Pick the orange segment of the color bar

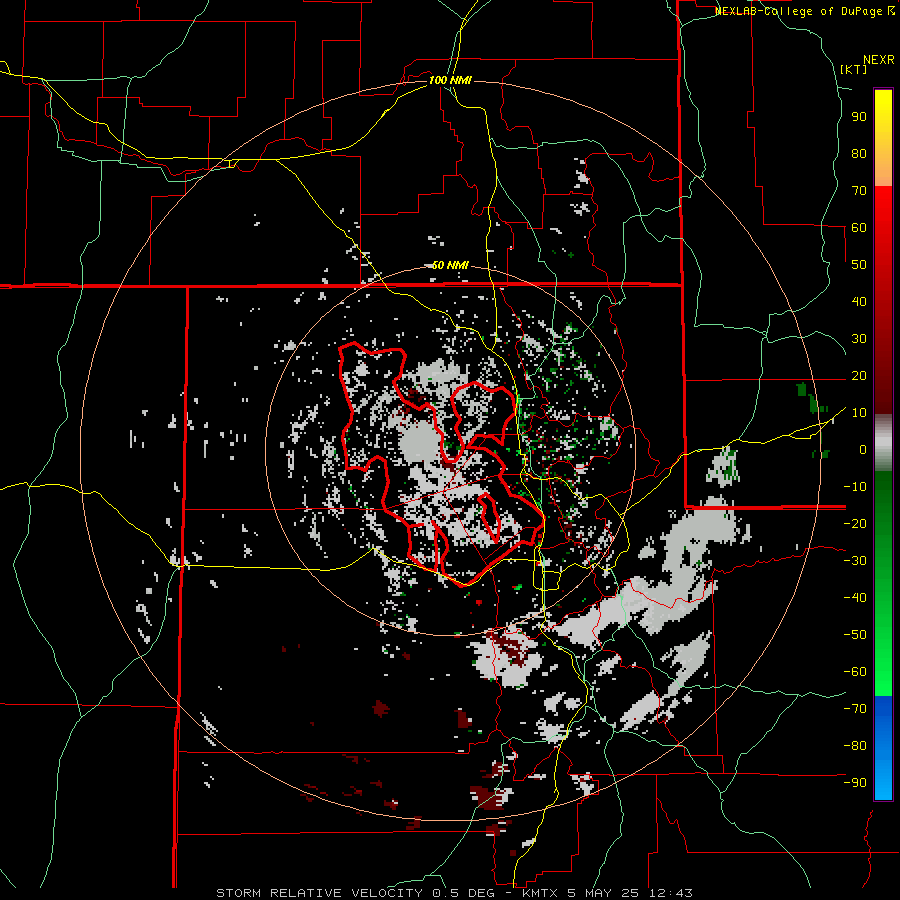(883, 170)
